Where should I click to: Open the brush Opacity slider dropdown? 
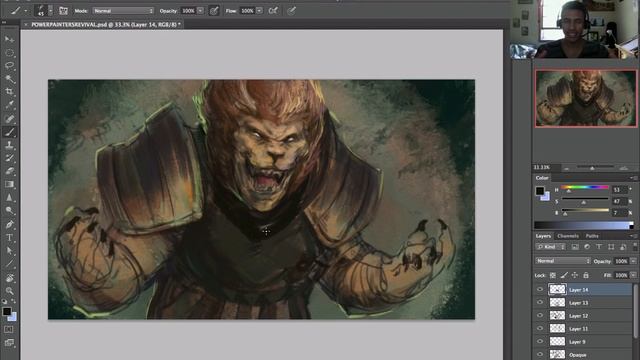[200, 11]
